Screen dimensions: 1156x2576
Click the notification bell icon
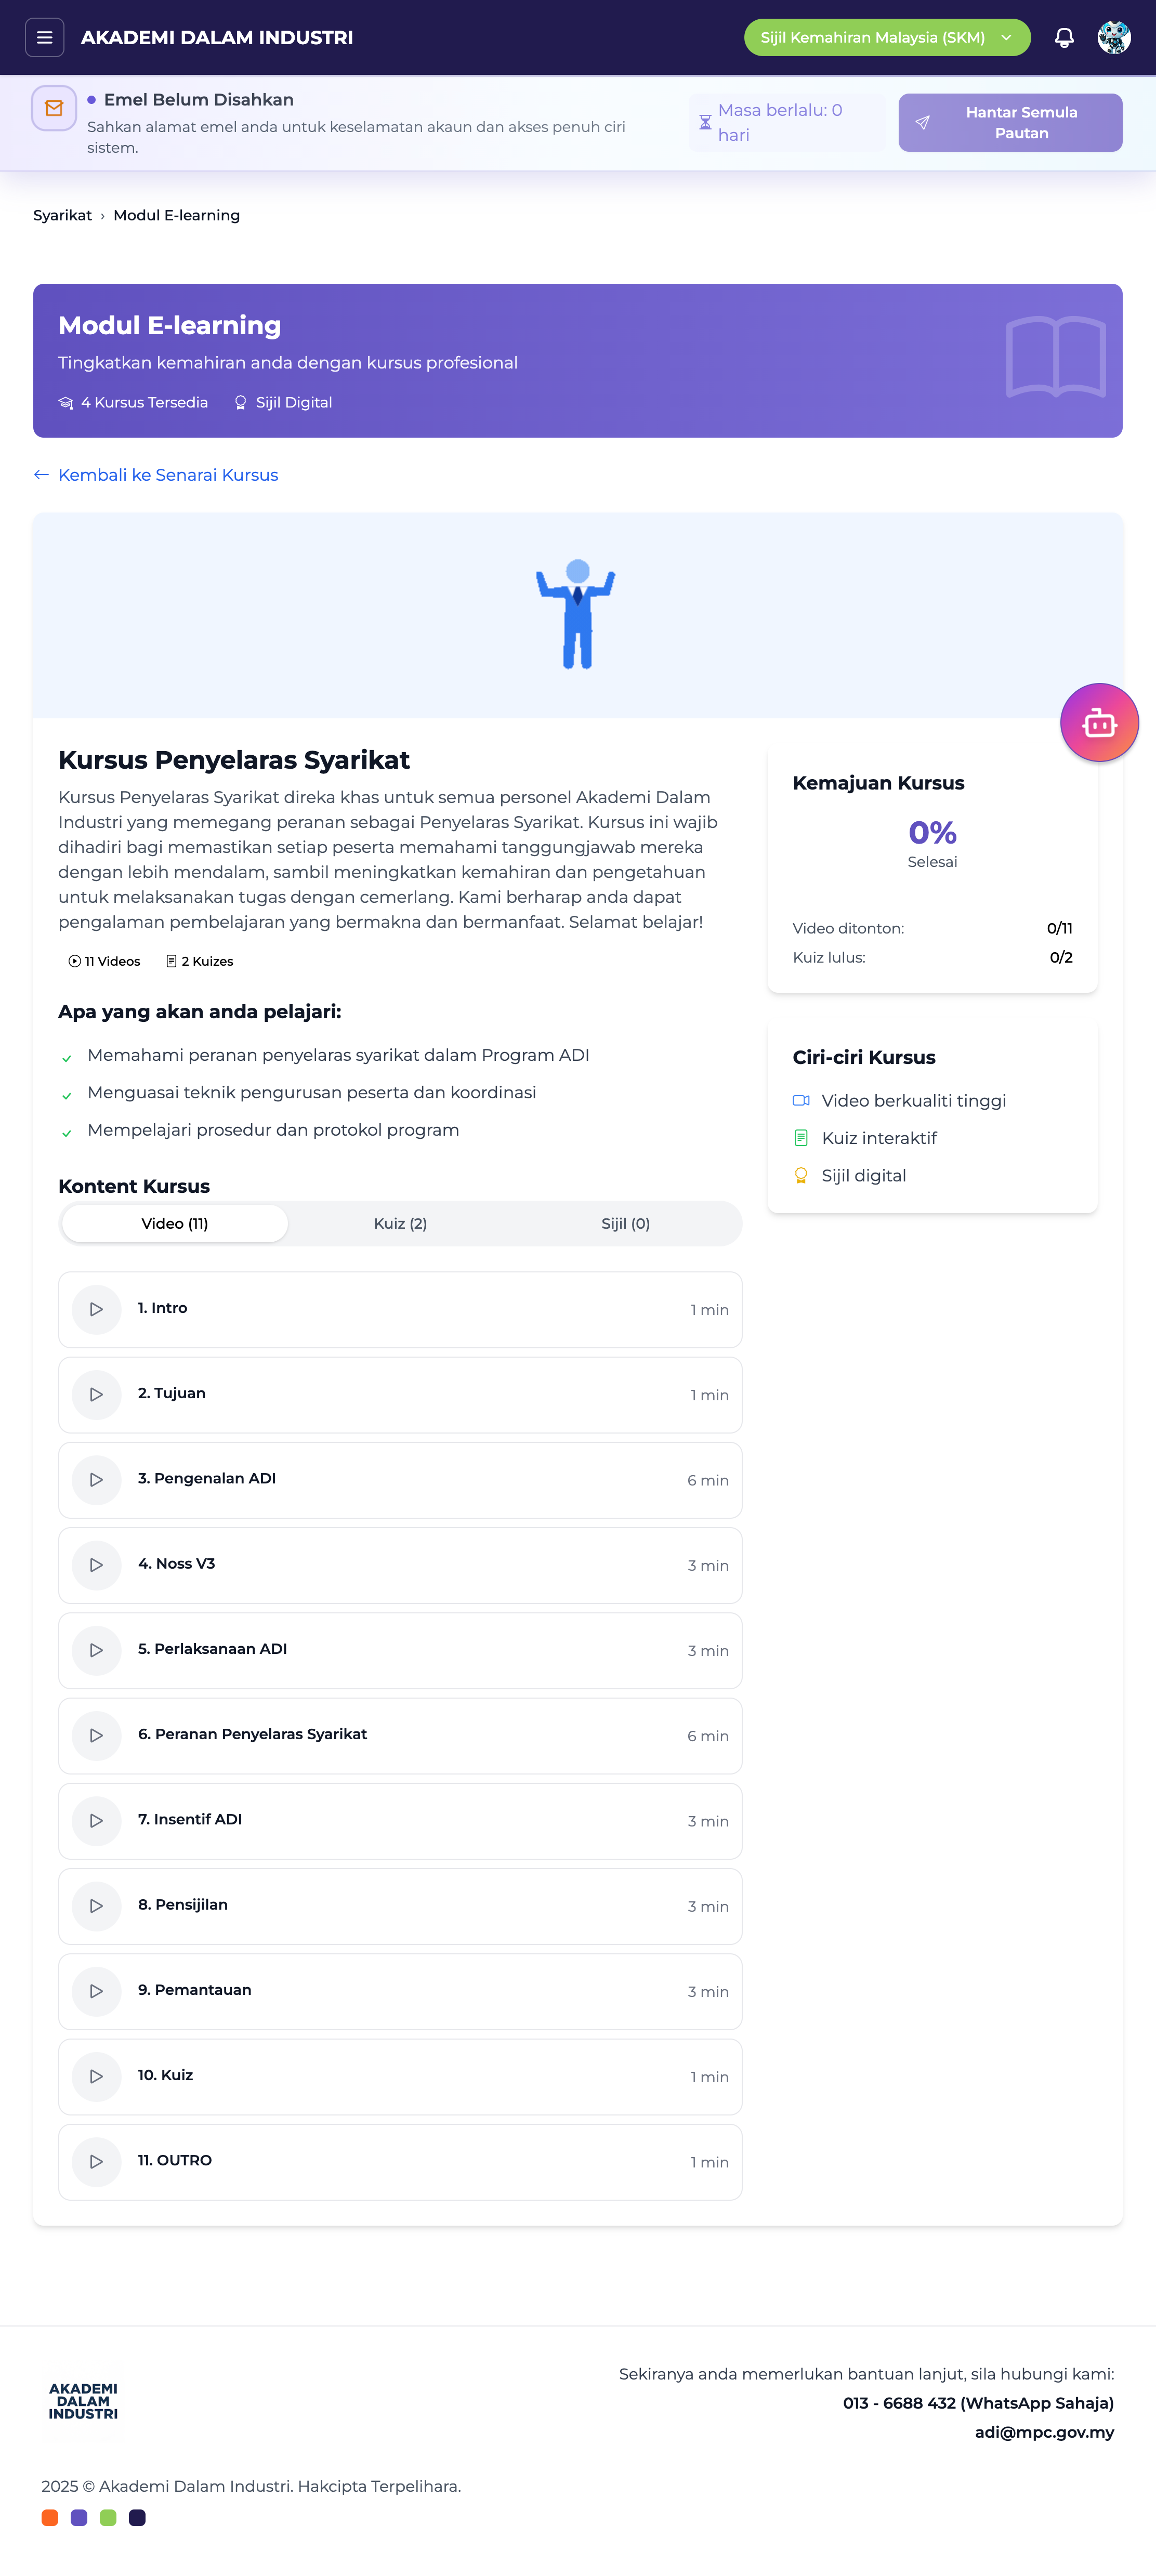[1064, 38]
